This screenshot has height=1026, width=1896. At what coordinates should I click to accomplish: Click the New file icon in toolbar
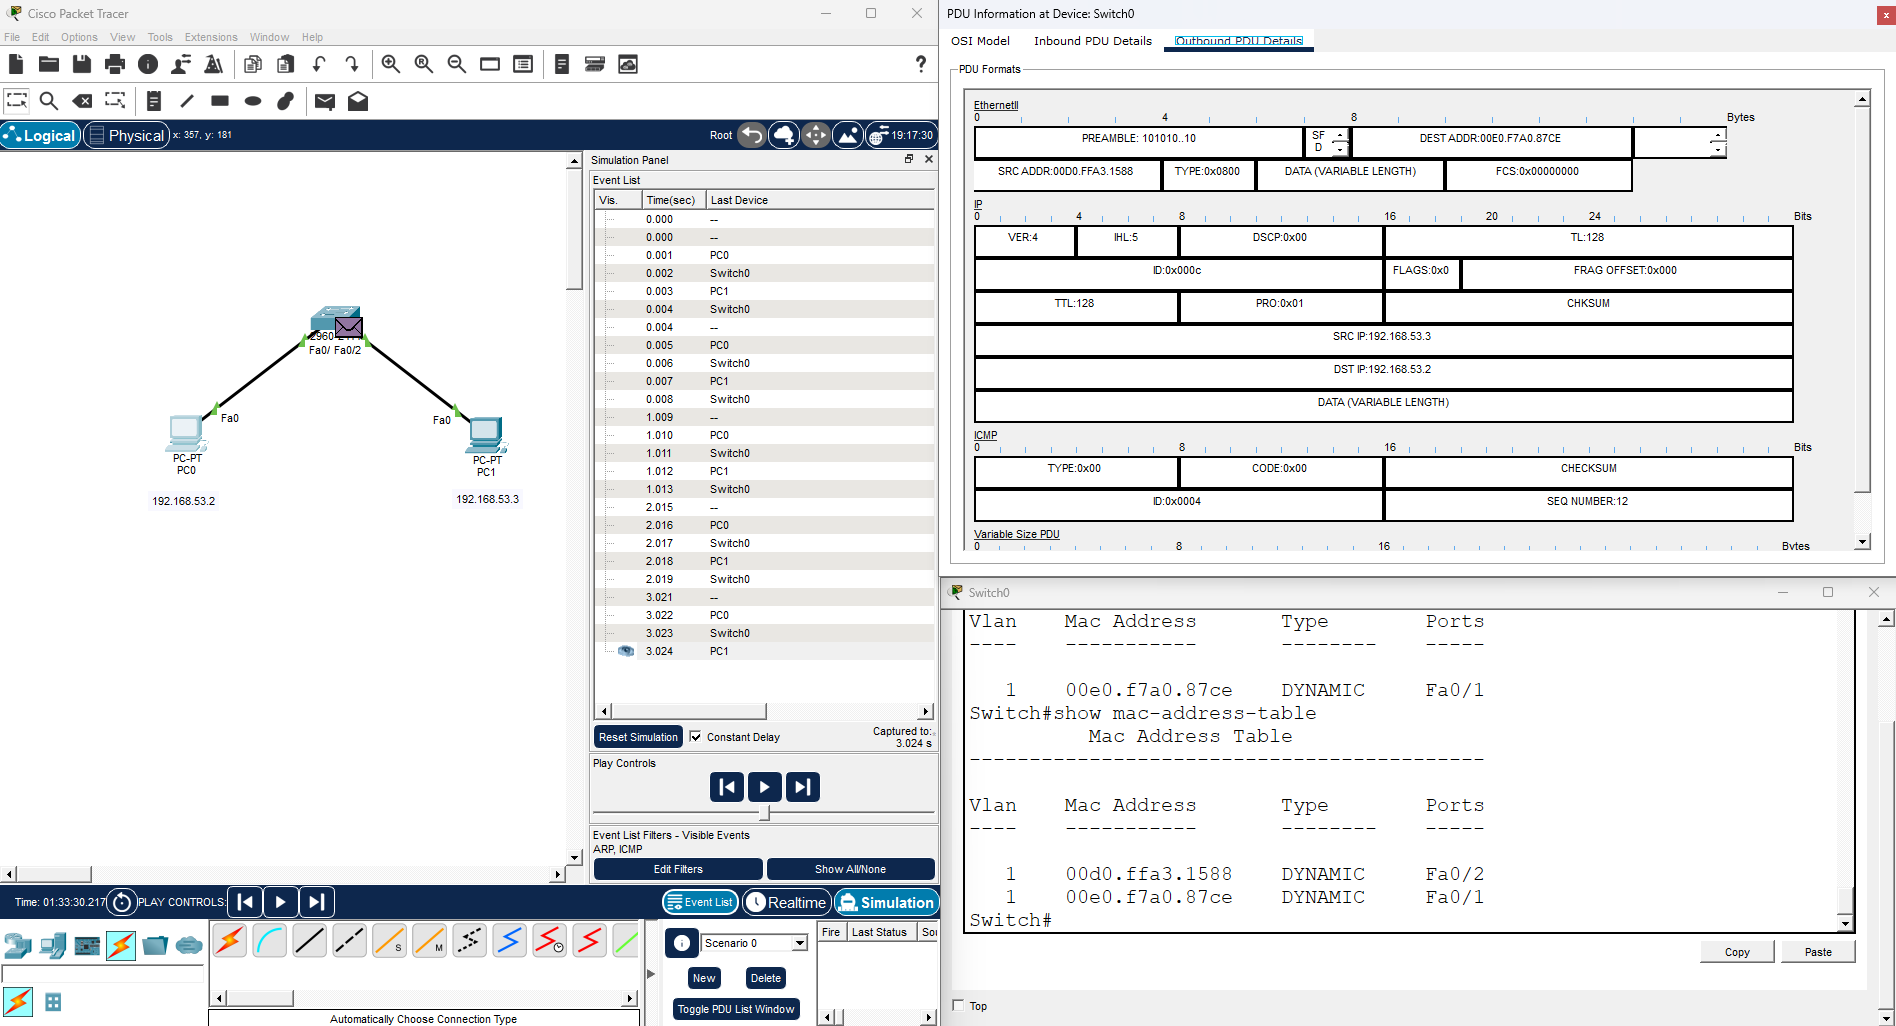[16, 64]
